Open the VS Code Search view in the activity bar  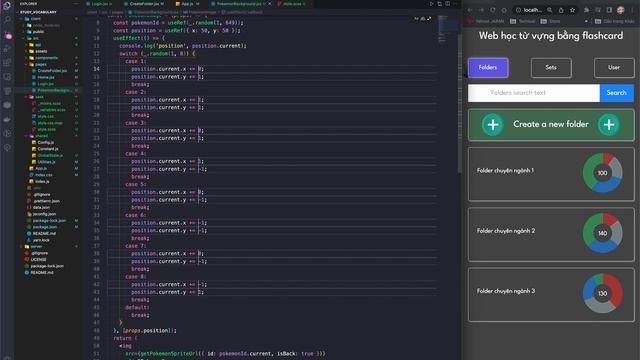7,19
